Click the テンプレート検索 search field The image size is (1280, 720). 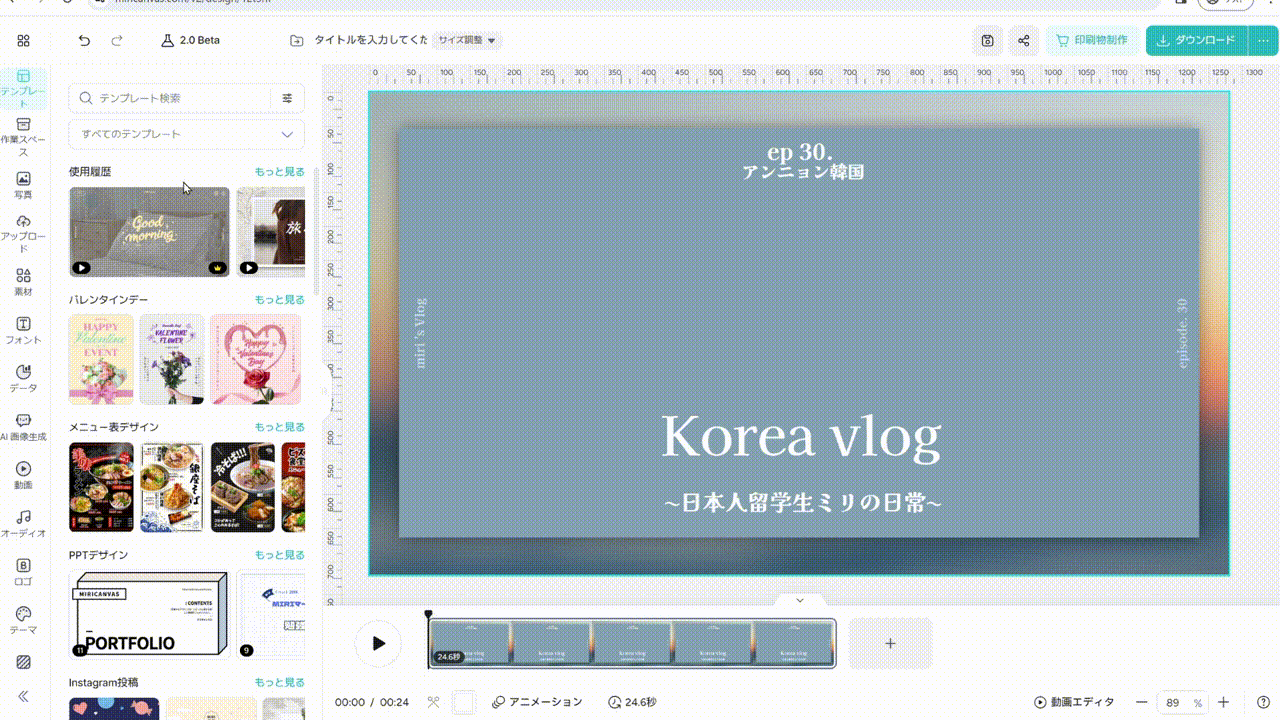pos(175,98)
